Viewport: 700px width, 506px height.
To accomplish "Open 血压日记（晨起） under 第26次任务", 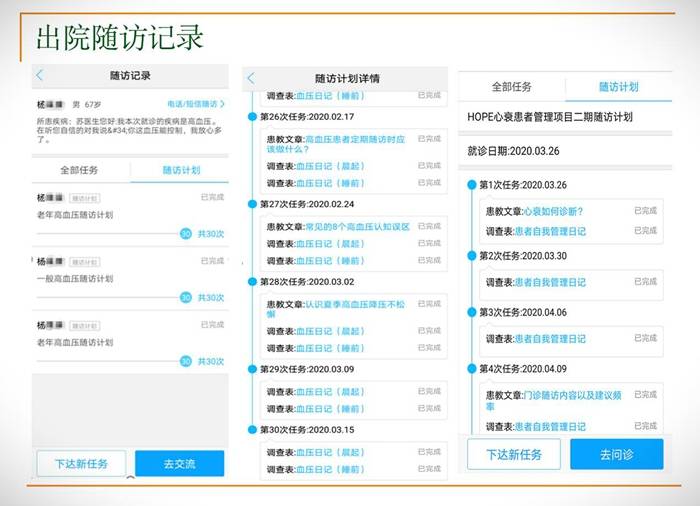I will pos(330,166).
